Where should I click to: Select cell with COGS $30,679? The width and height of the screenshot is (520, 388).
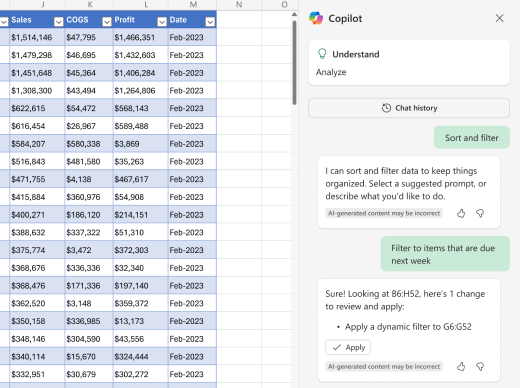(x=89, y=374)
